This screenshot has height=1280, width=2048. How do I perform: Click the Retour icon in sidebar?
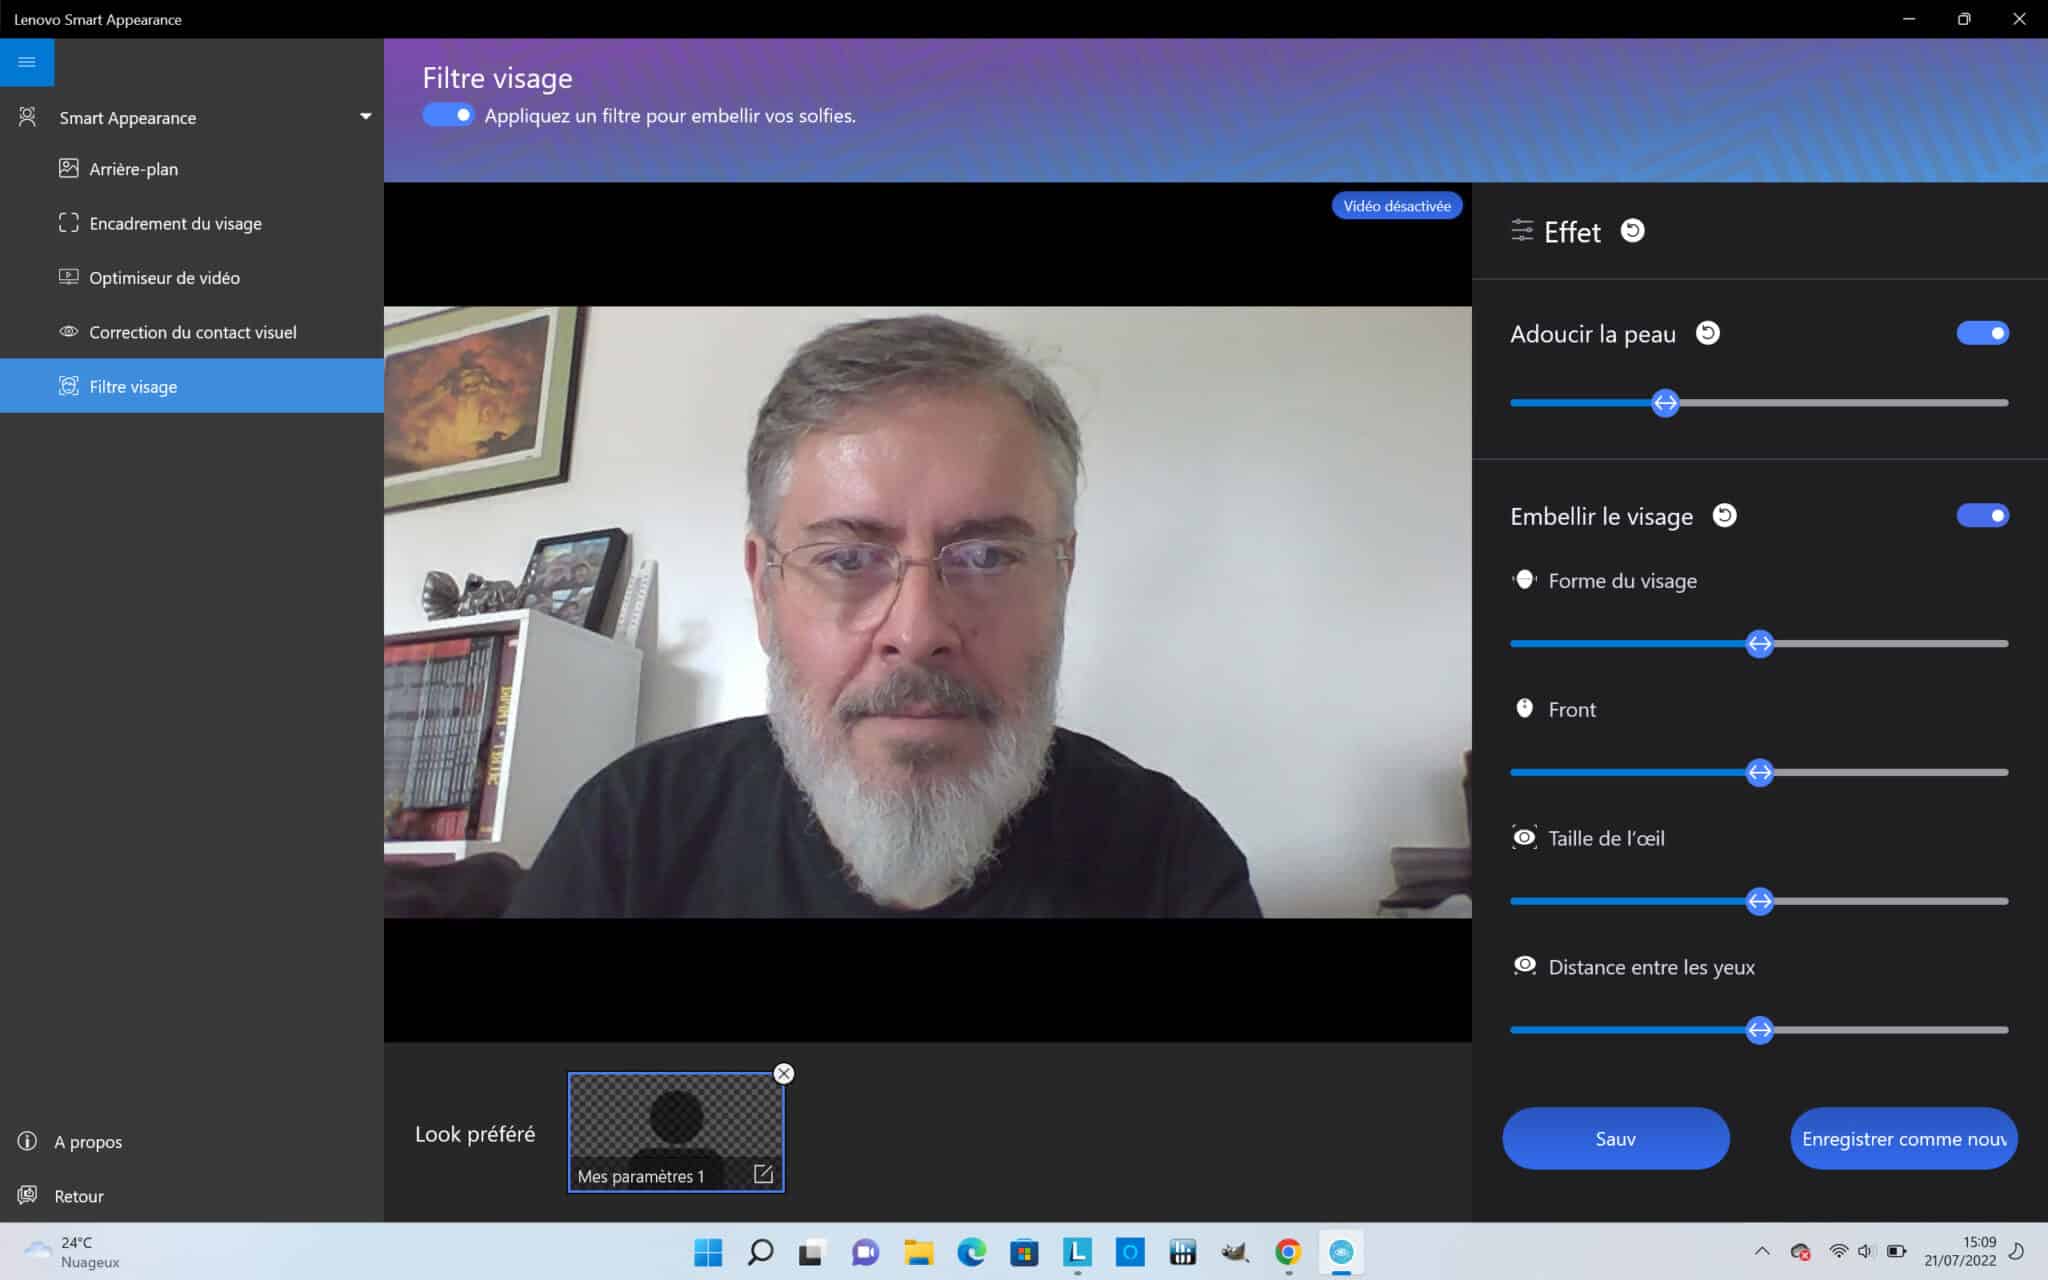(x=27, y=1195)
